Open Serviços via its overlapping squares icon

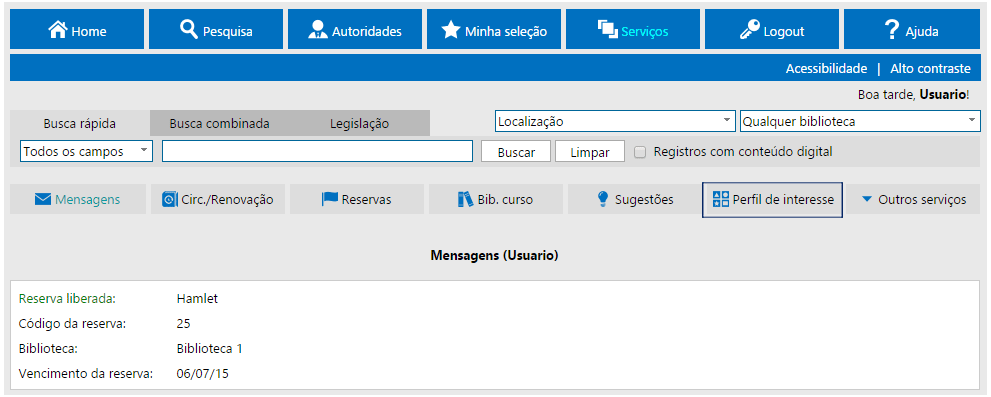click(x=607, y=30)
